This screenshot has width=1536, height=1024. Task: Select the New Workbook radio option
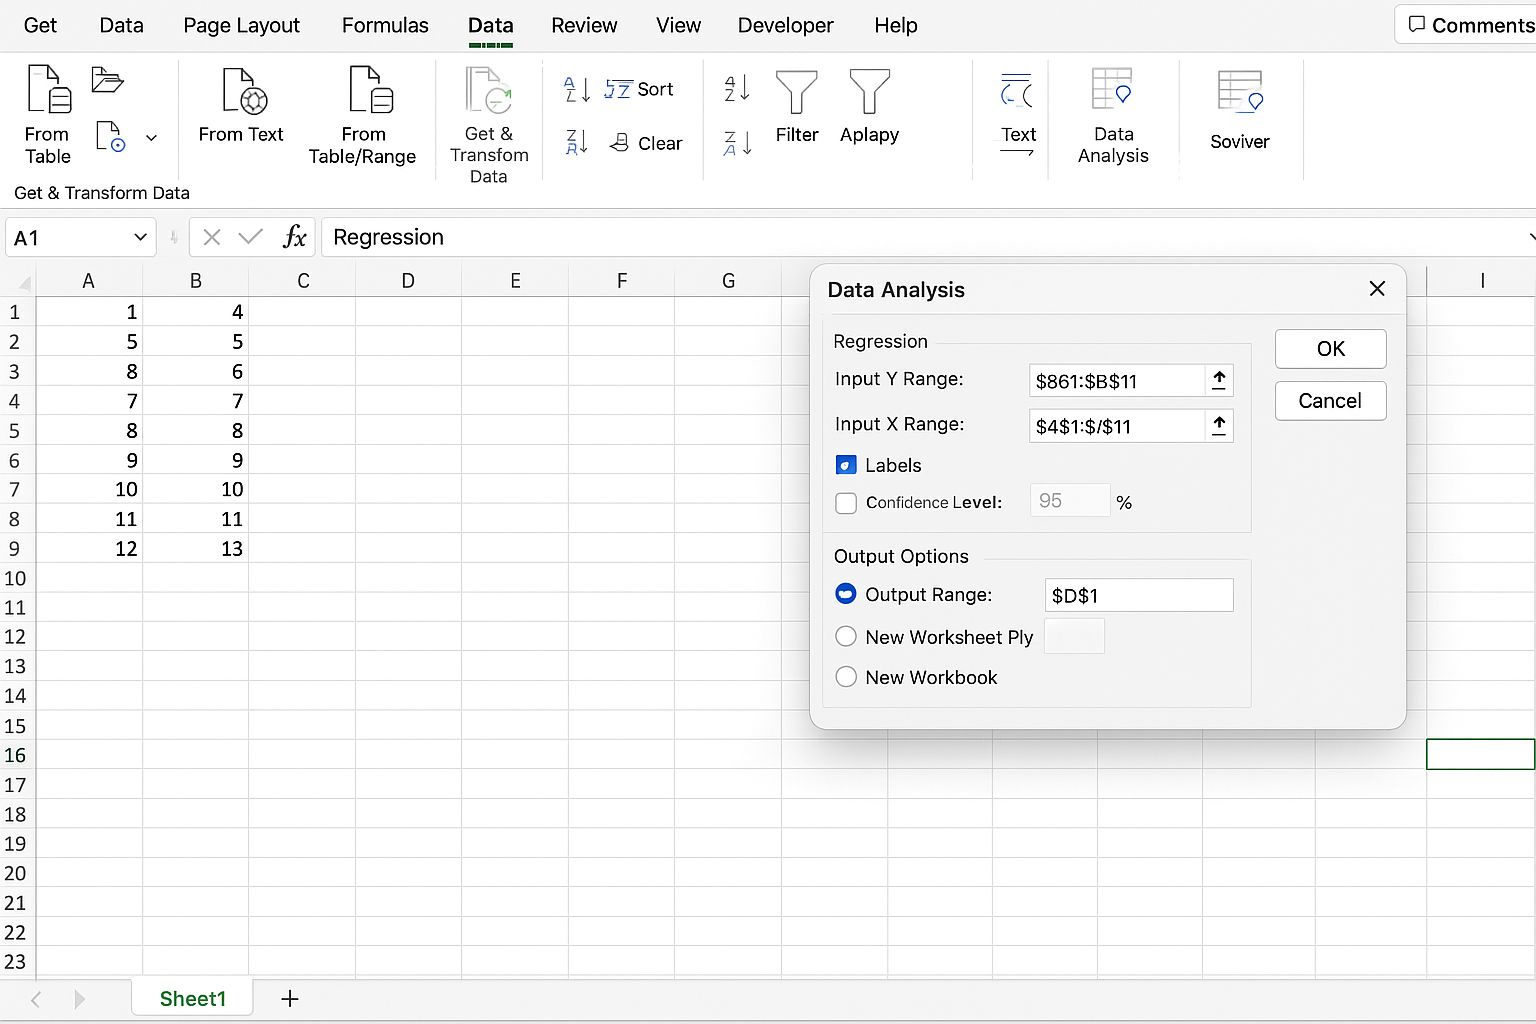pos(846,677)
